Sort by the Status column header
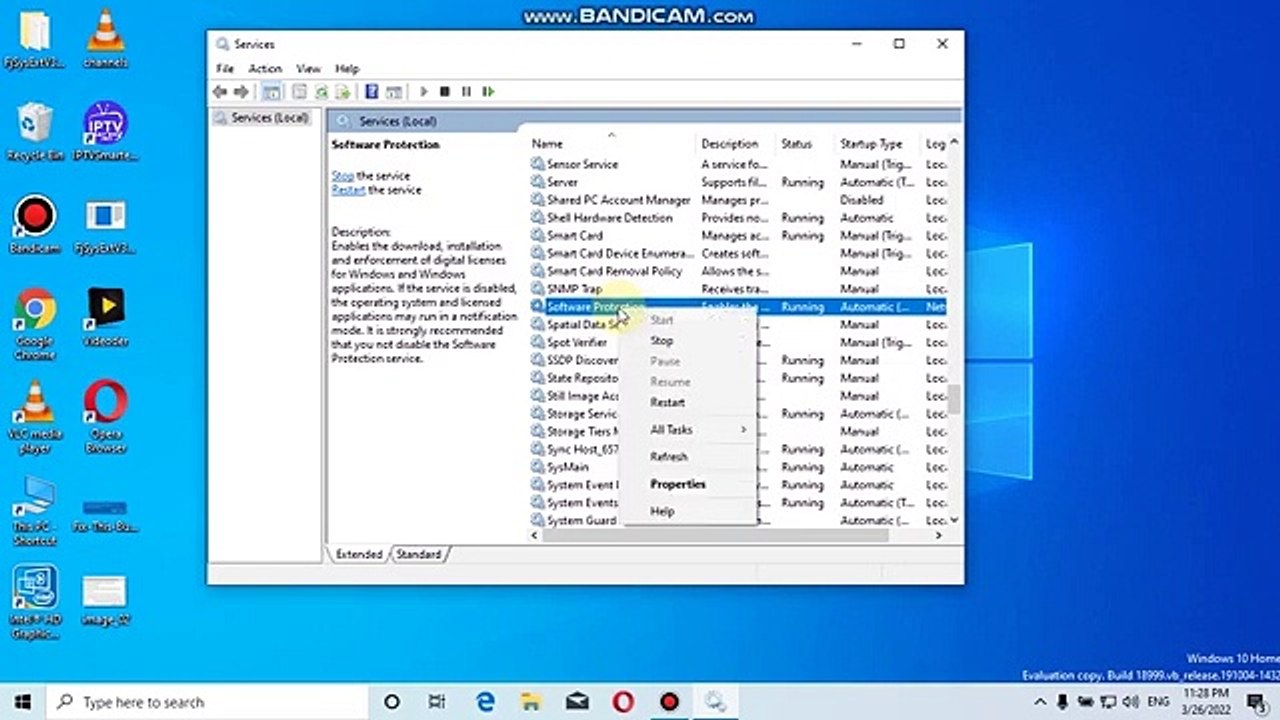Image resolution: width=1280 pixels, height=720 pixels. 805,144
